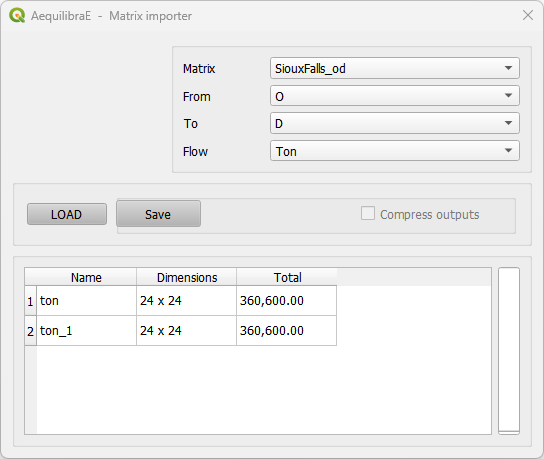Sort by the Name column header

click(x=86, y=277)
